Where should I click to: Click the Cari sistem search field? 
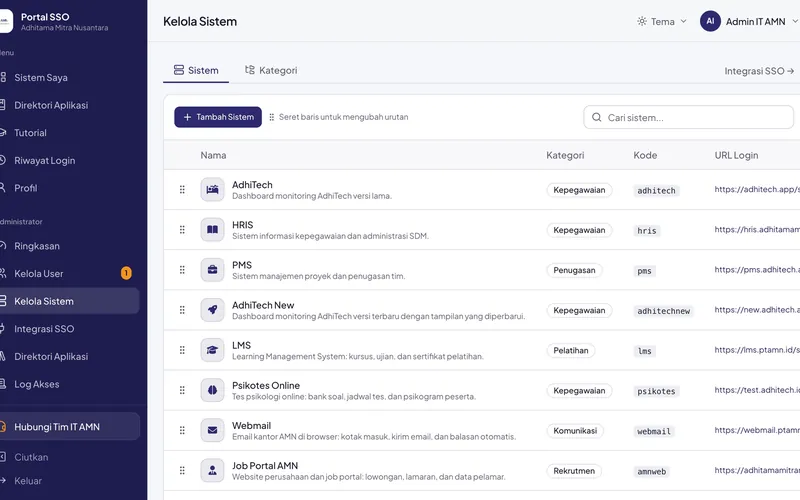[x=689, y=117]
